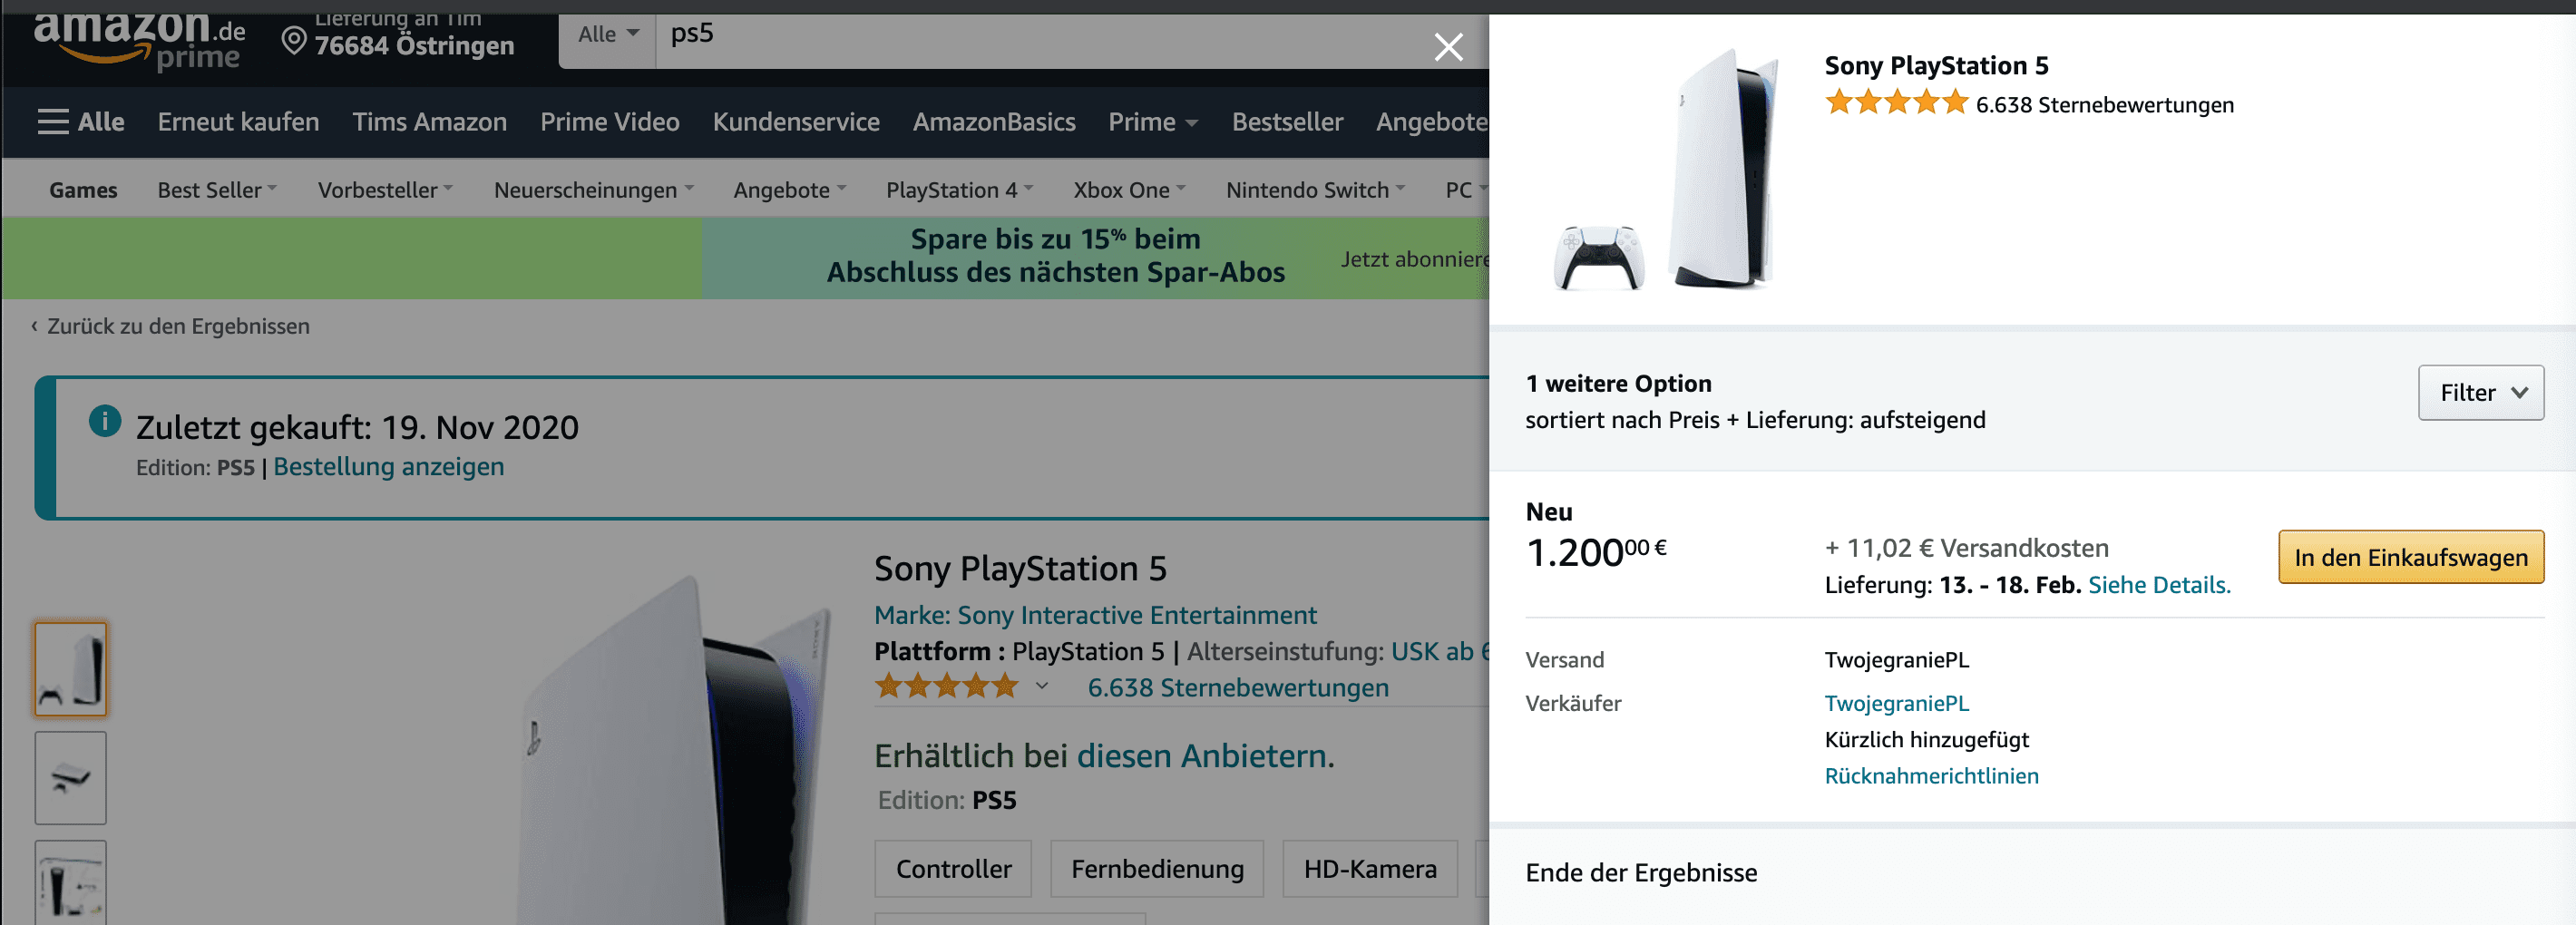The image size is (2576, 925).
Task: Select the second product thumbnail
Action: click(x=71, y=777)
